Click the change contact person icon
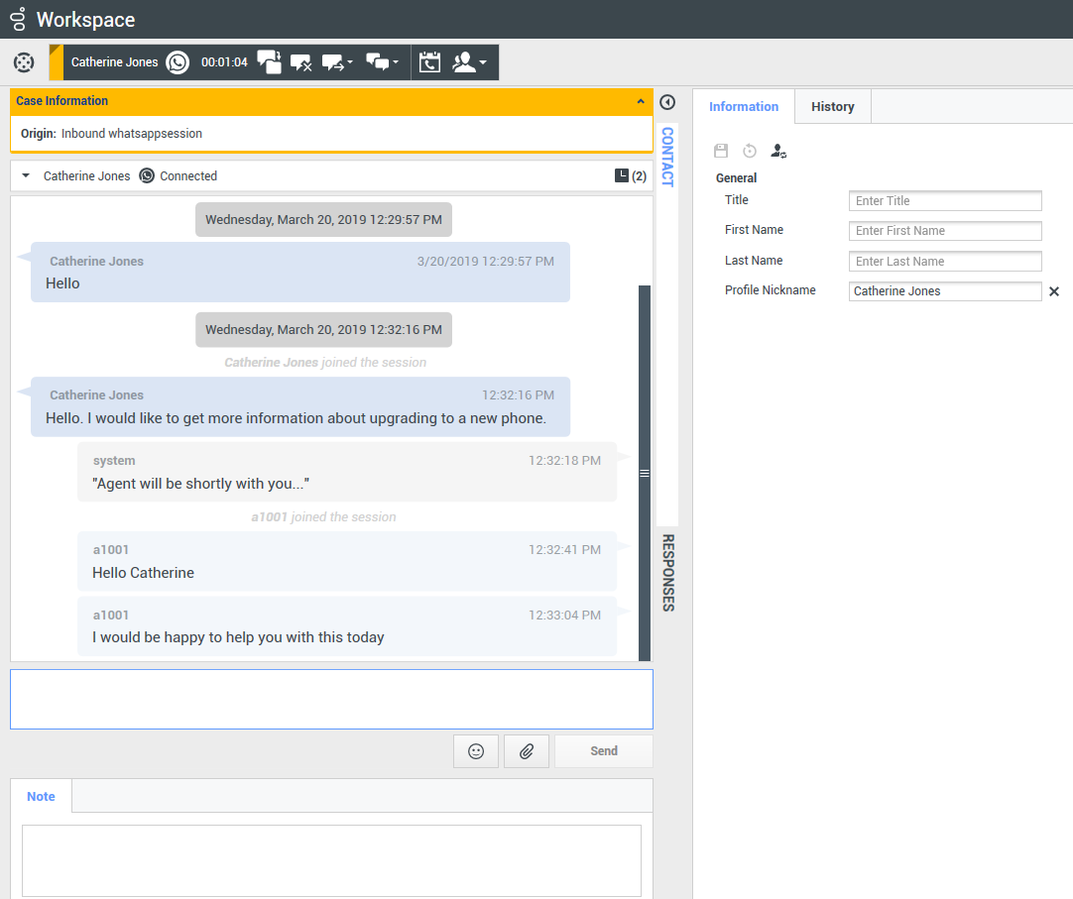Viewport: 1073px width, 899px height. pos(779,151)
